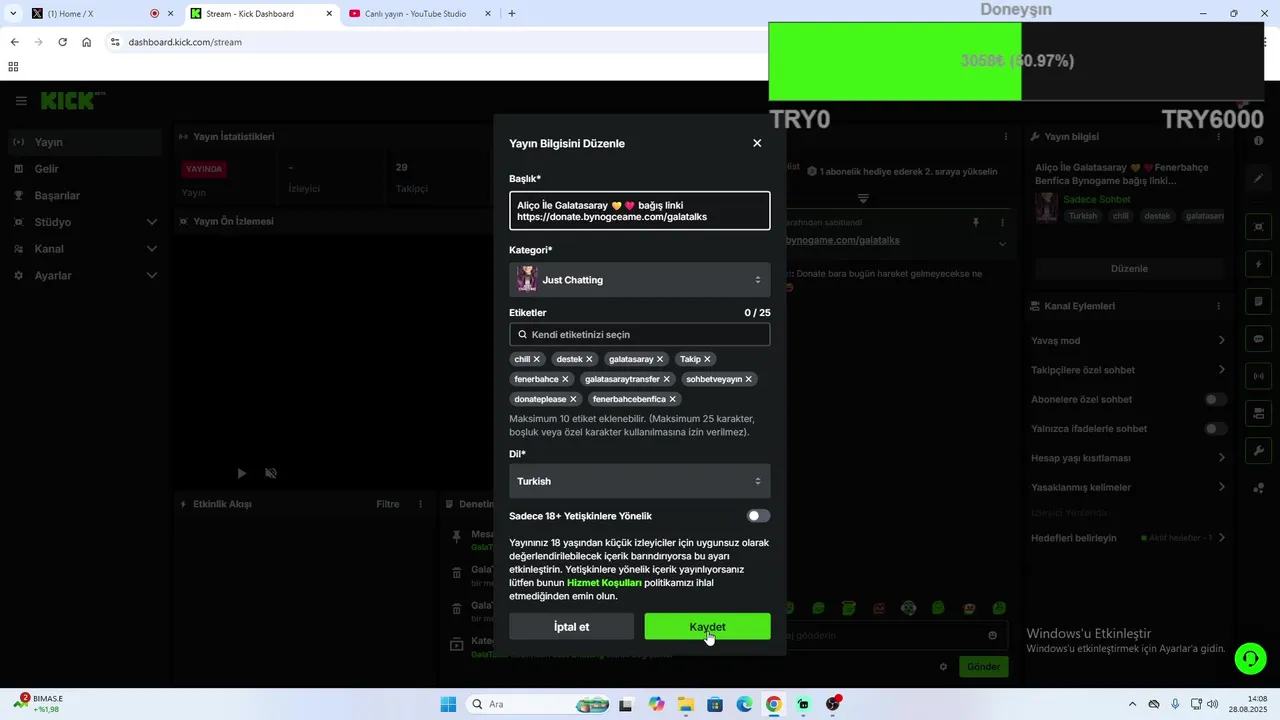Toggle Yalnızca ifadelerle sohbet switch
The image size is (1280, 720).
click(x=1215, y=429)
